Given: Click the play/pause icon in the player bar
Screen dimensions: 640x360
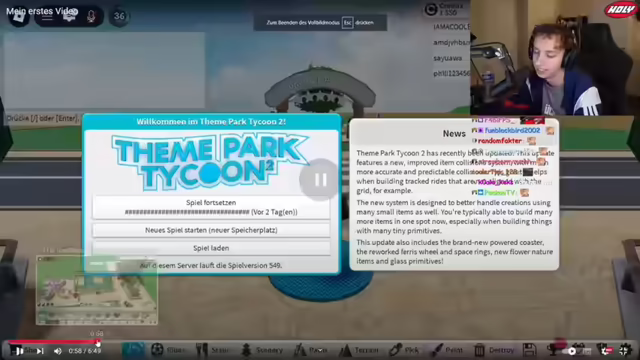Looking at the screenshot, I should [x=19, y=351].
